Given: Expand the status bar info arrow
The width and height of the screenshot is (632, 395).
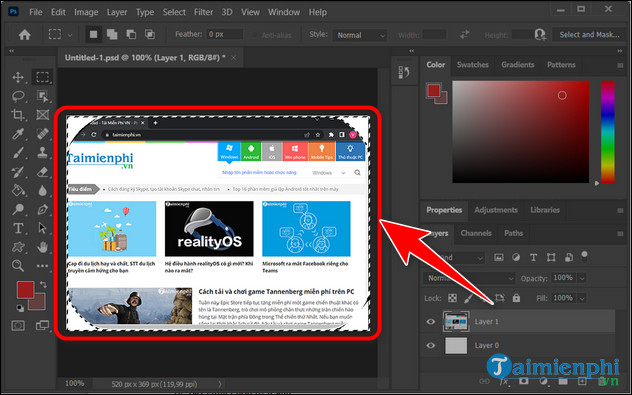Looking at the screenshot, I should coord(220,384).
